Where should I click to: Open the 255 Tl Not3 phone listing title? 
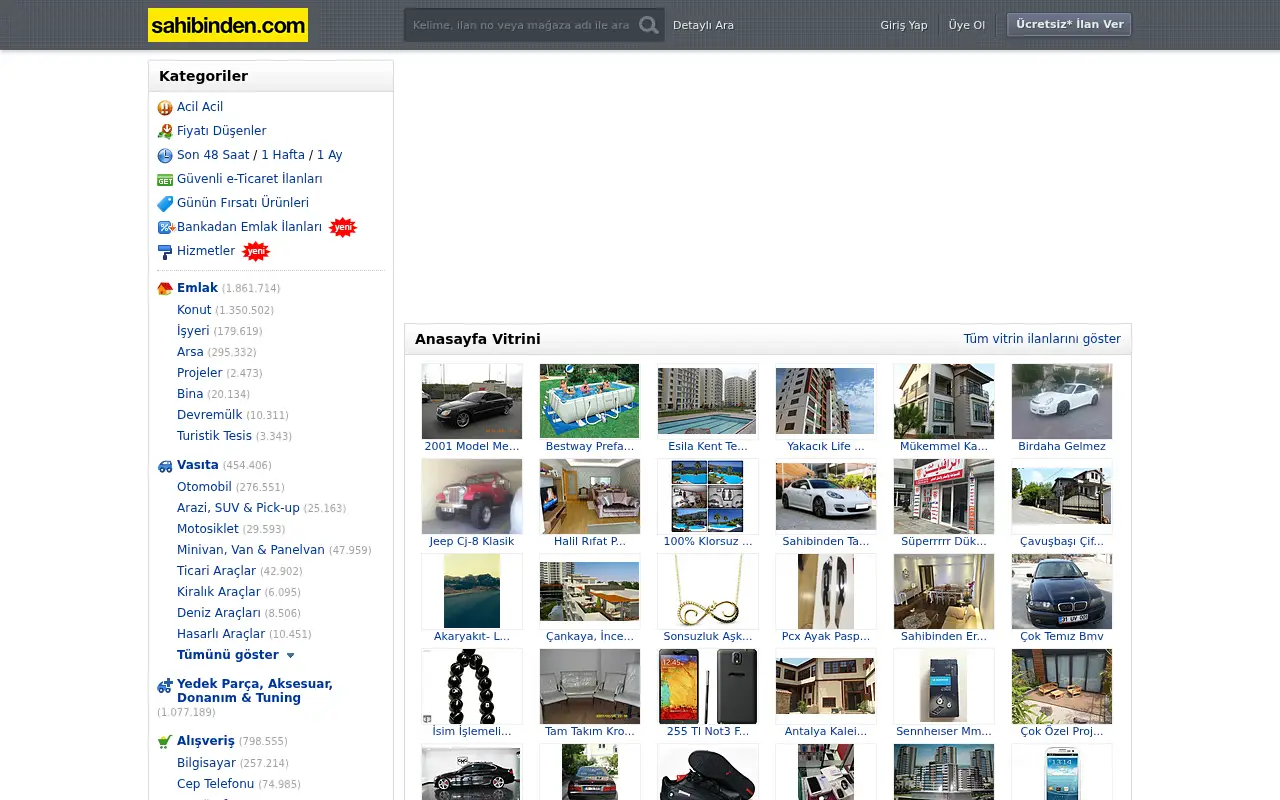coord(707,731)
